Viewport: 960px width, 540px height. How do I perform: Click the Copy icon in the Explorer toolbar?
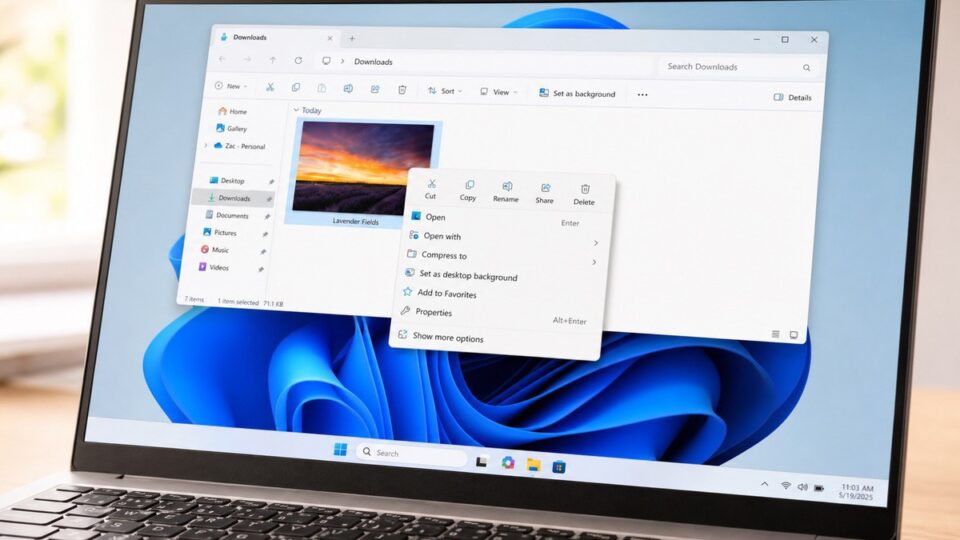coord(296,88)
